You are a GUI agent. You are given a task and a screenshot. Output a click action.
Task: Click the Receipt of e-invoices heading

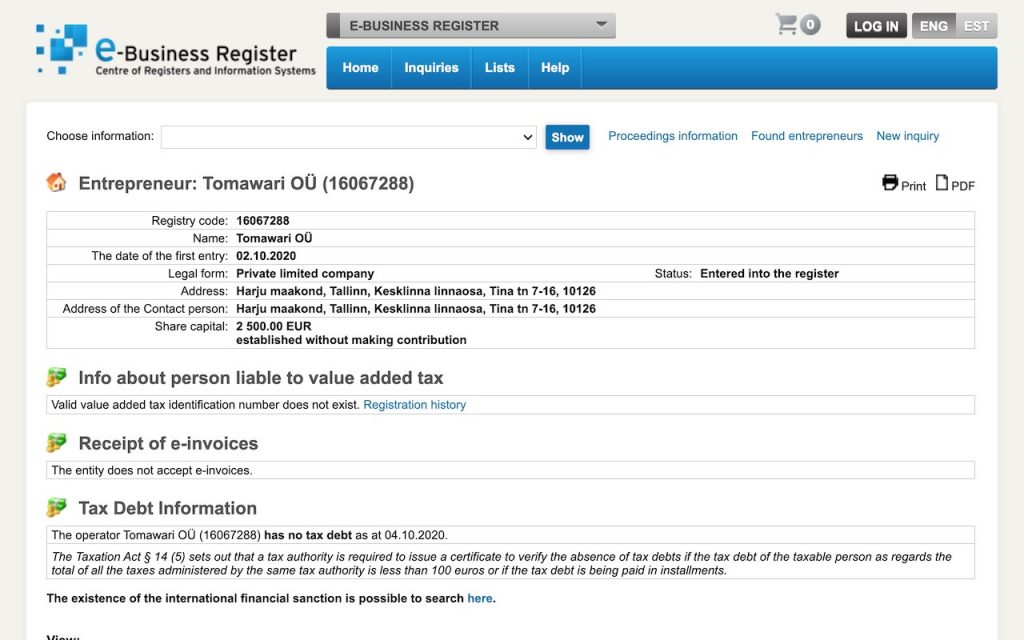[168, 443]
